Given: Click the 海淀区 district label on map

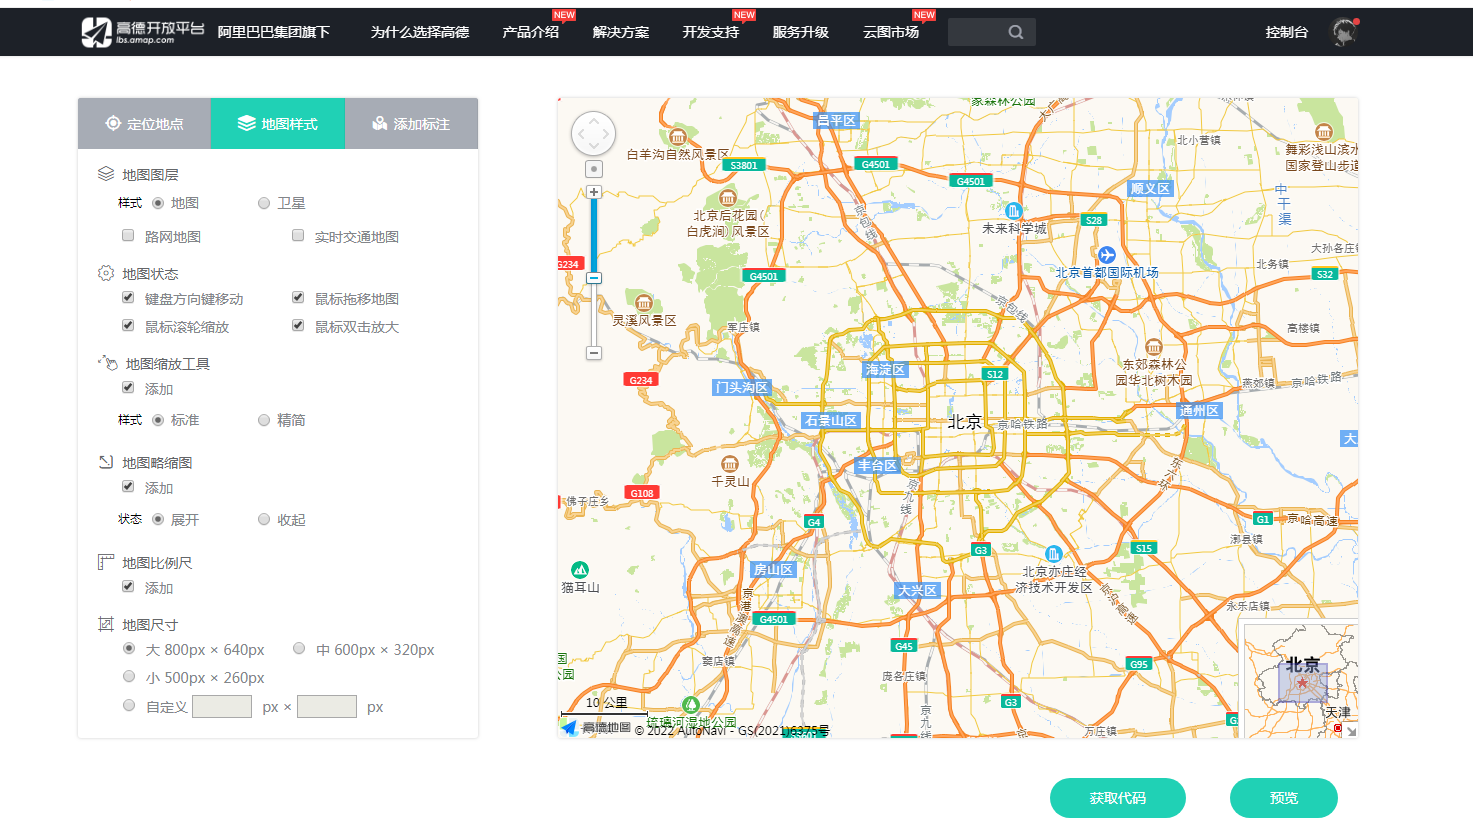Looking at the screenshot, I should tap(885, 370).
